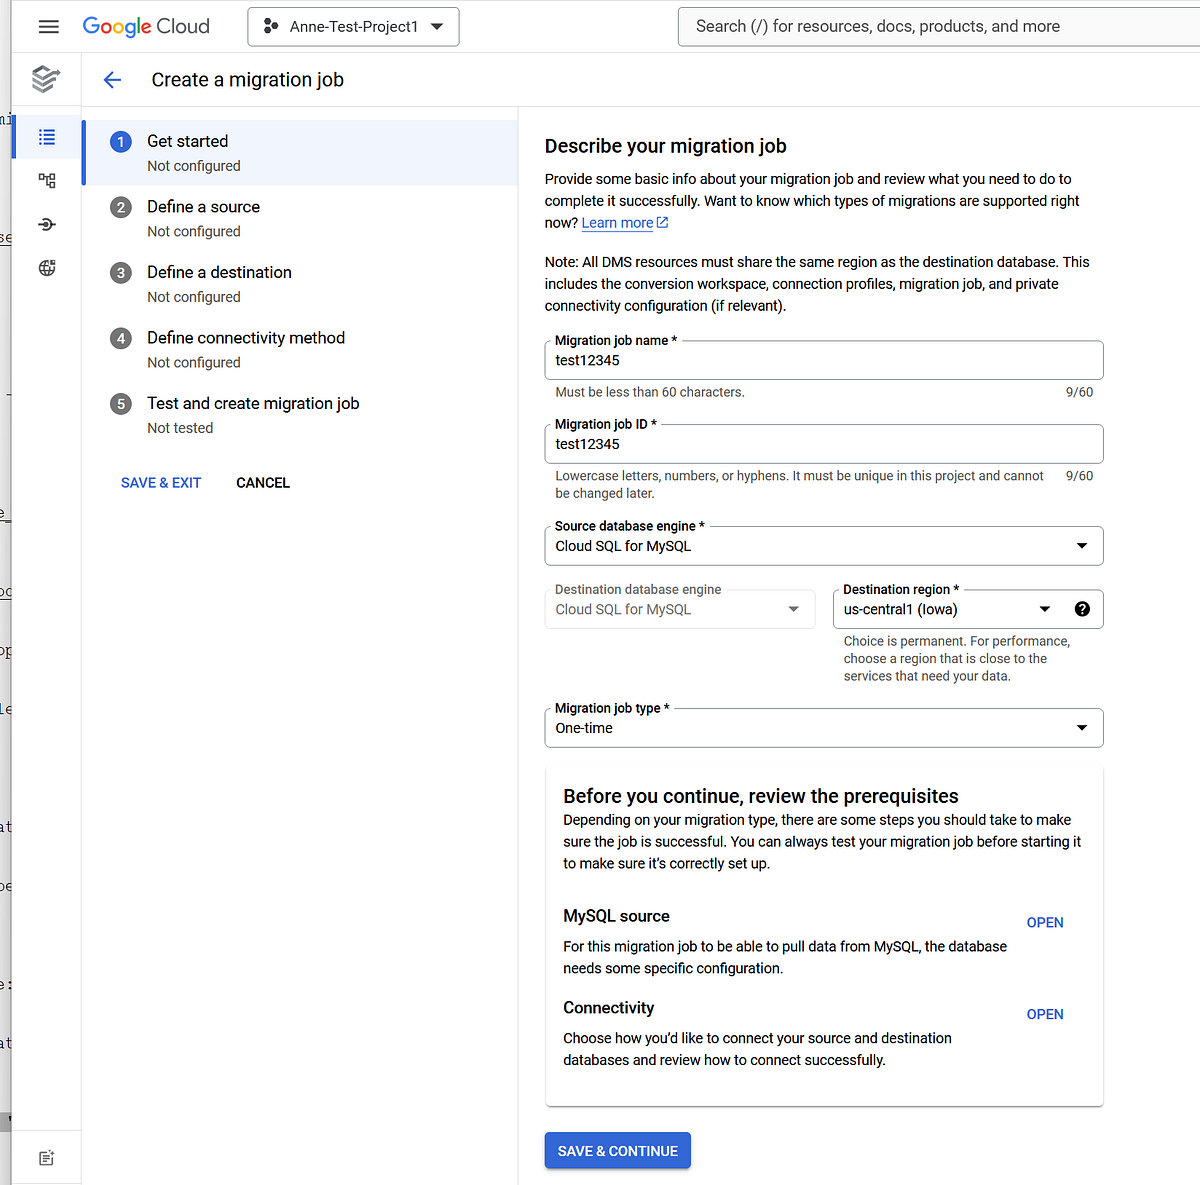Click the back arrow beside Create a migration job
Image resolution: width=1200 pixels, height=1185 pixels.
112,79
